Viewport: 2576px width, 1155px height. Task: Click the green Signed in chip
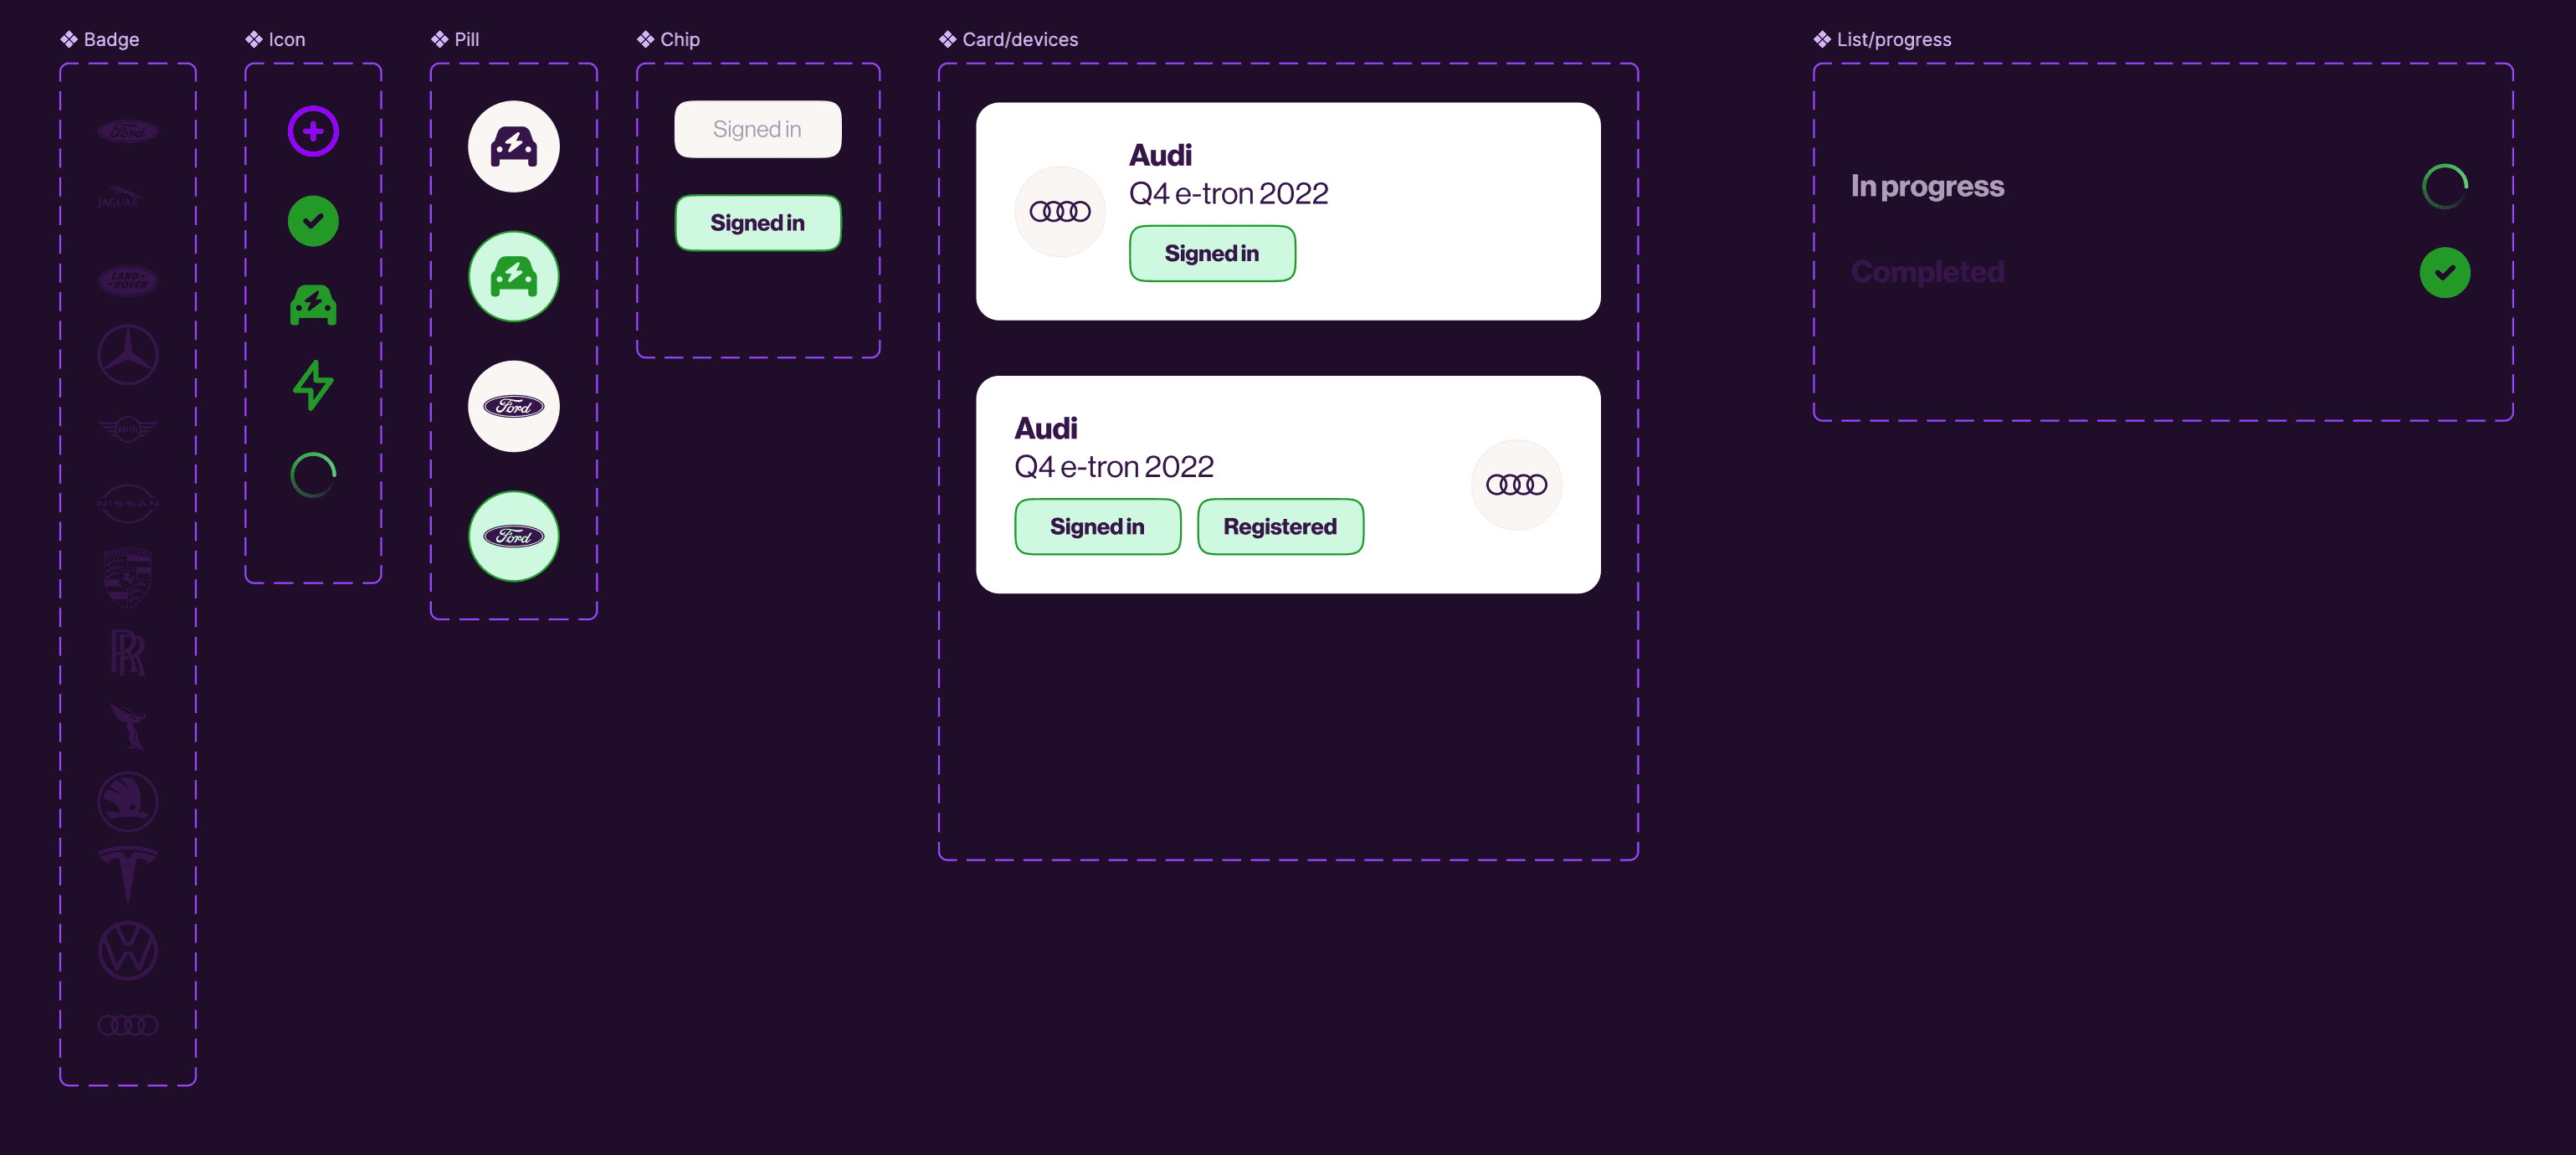(x=757, y=223)
